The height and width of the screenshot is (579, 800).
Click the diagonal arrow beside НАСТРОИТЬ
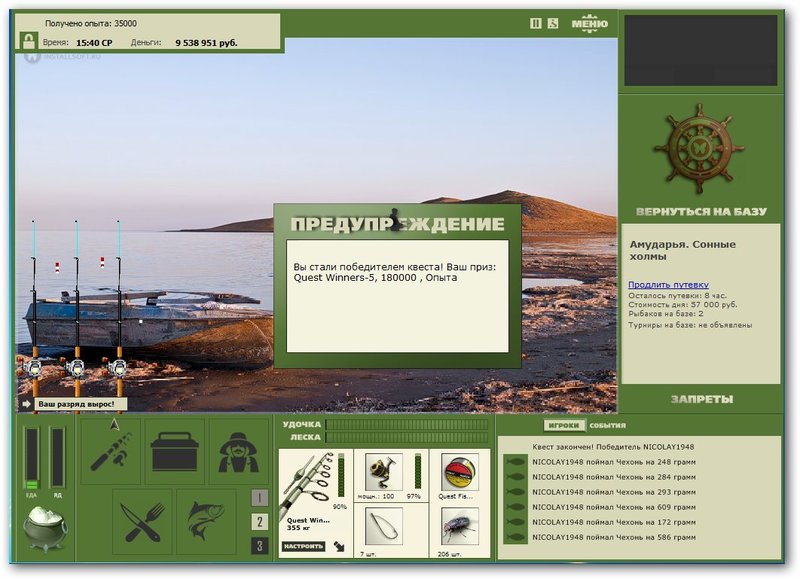[339, 547]
